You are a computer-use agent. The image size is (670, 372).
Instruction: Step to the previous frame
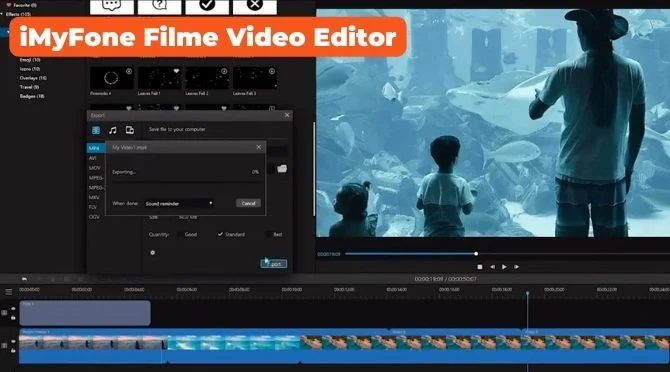pos(492,267)
